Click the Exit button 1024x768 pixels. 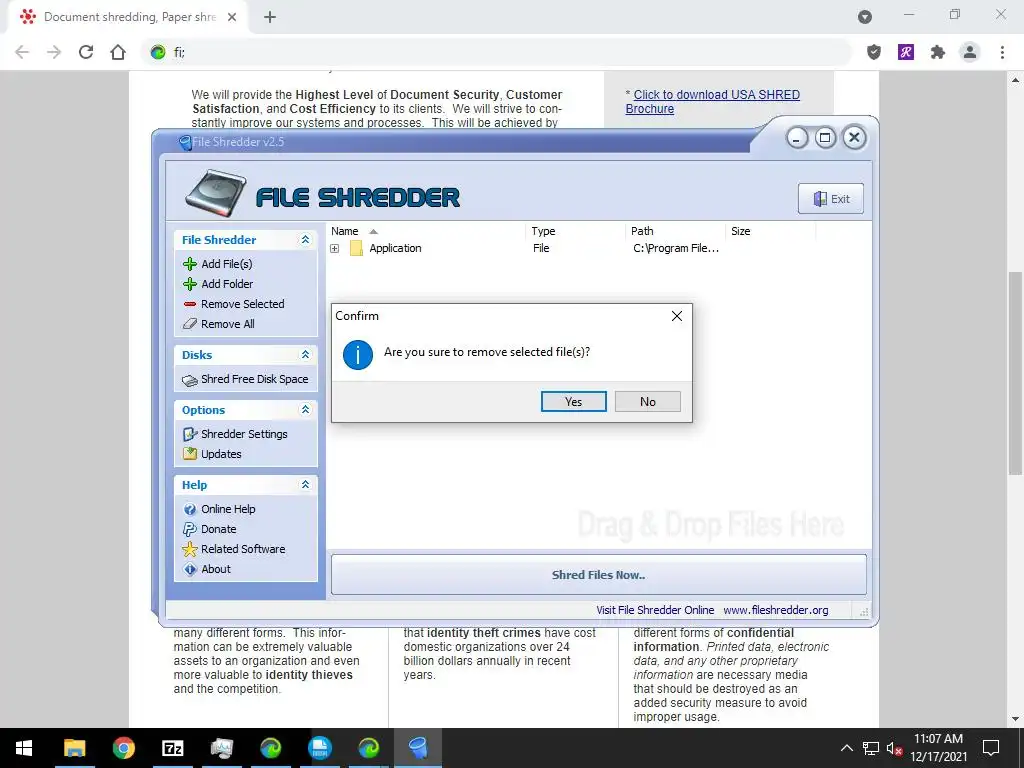coord(831,199)
